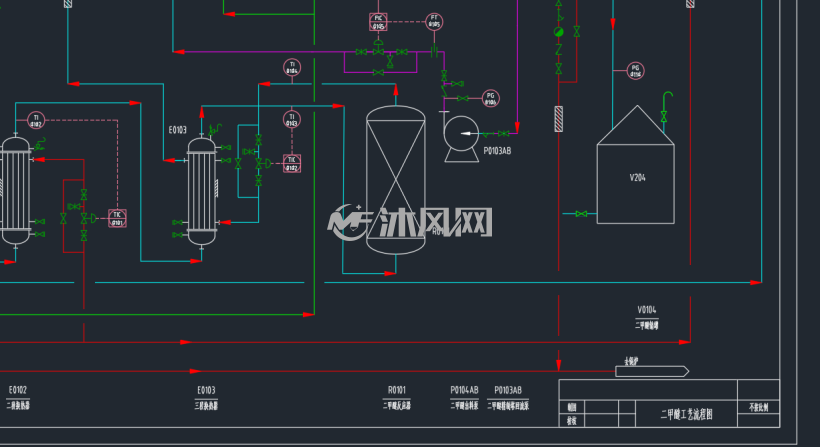Click the P0103AB label beside pump

[x=497, y=151]
